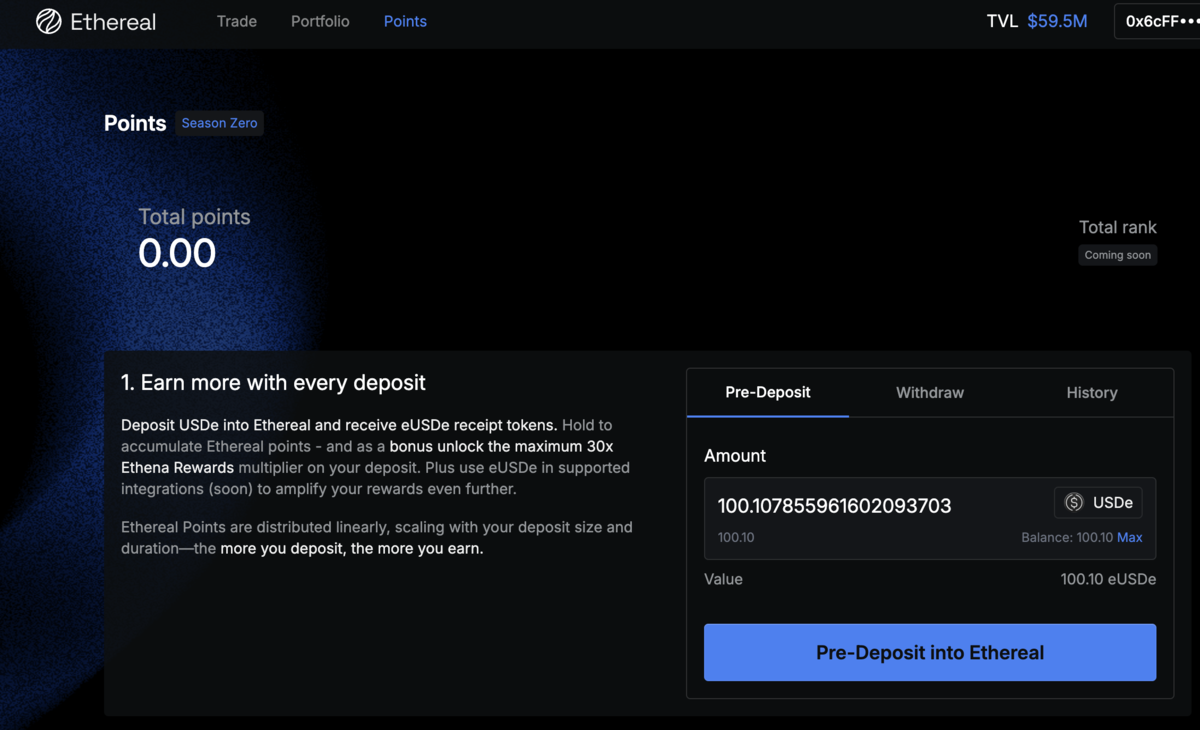1200x730 pixels.
Task: Click the Total rank label
Action: pos(1118,227)
